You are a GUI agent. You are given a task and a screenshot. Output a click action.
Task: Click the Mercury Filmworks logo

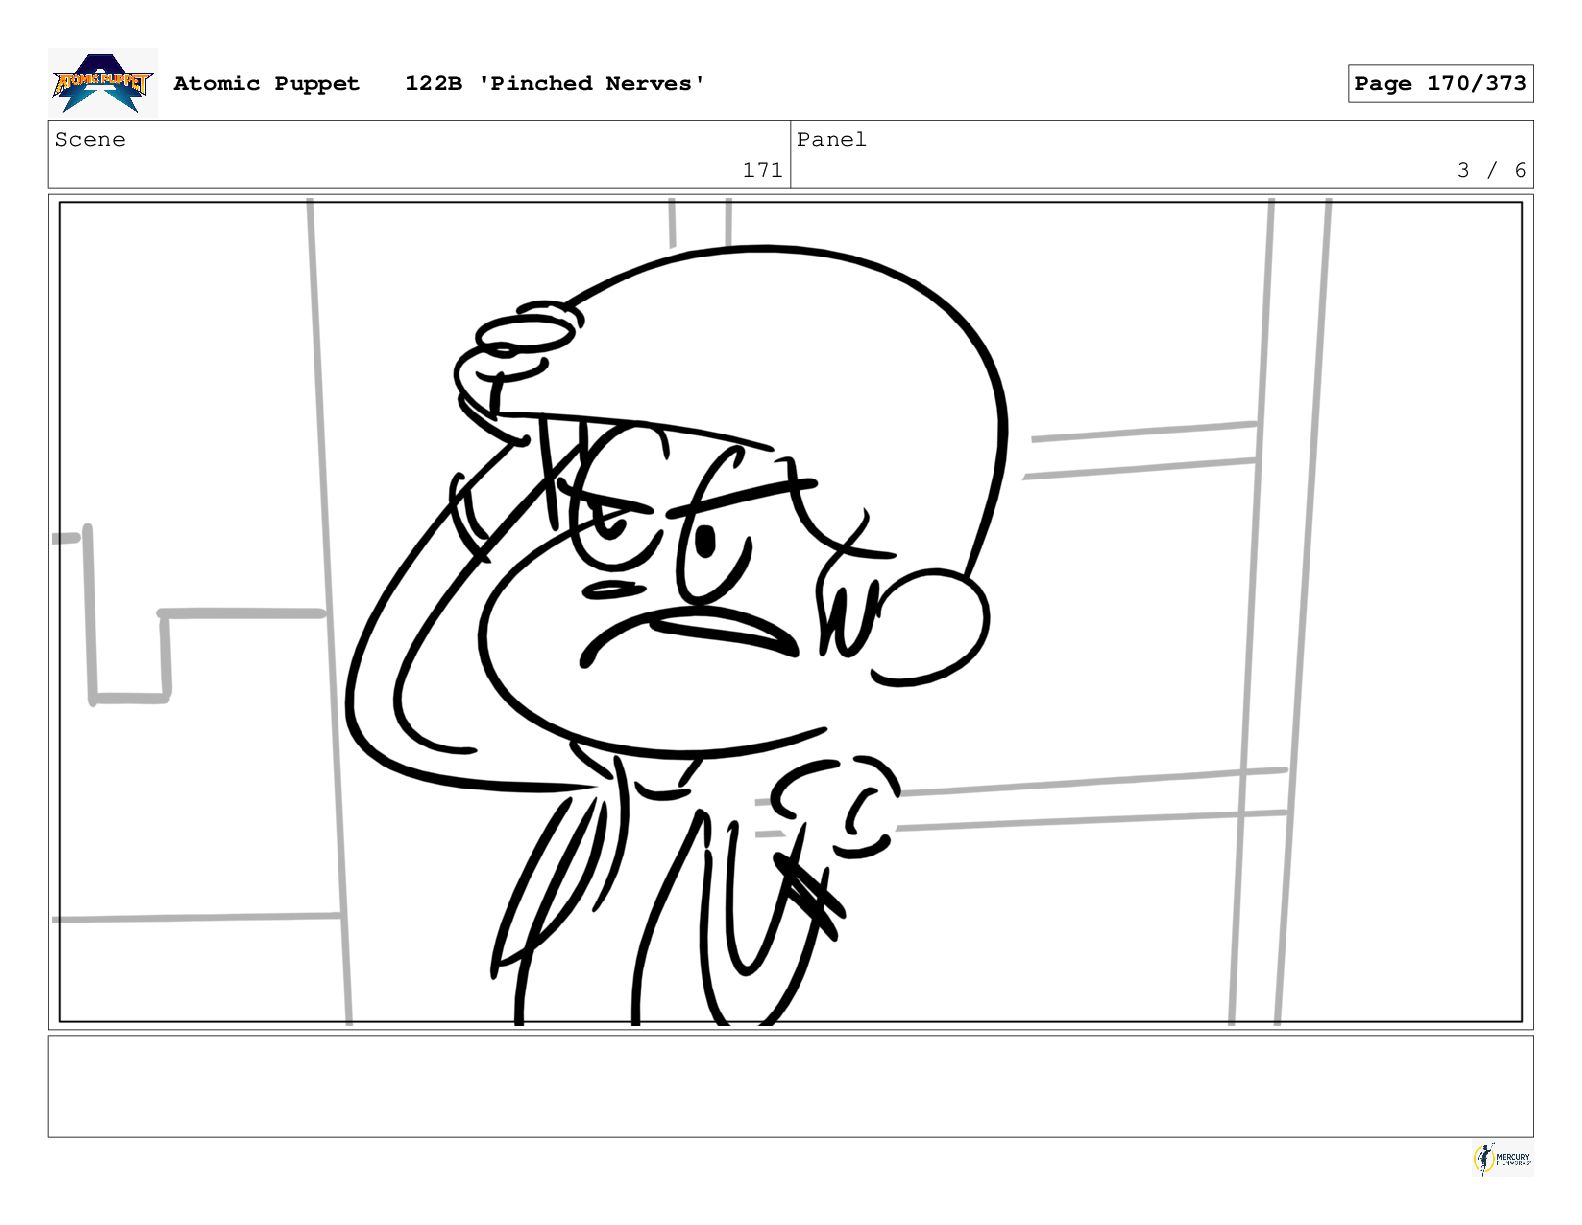1502,1159
